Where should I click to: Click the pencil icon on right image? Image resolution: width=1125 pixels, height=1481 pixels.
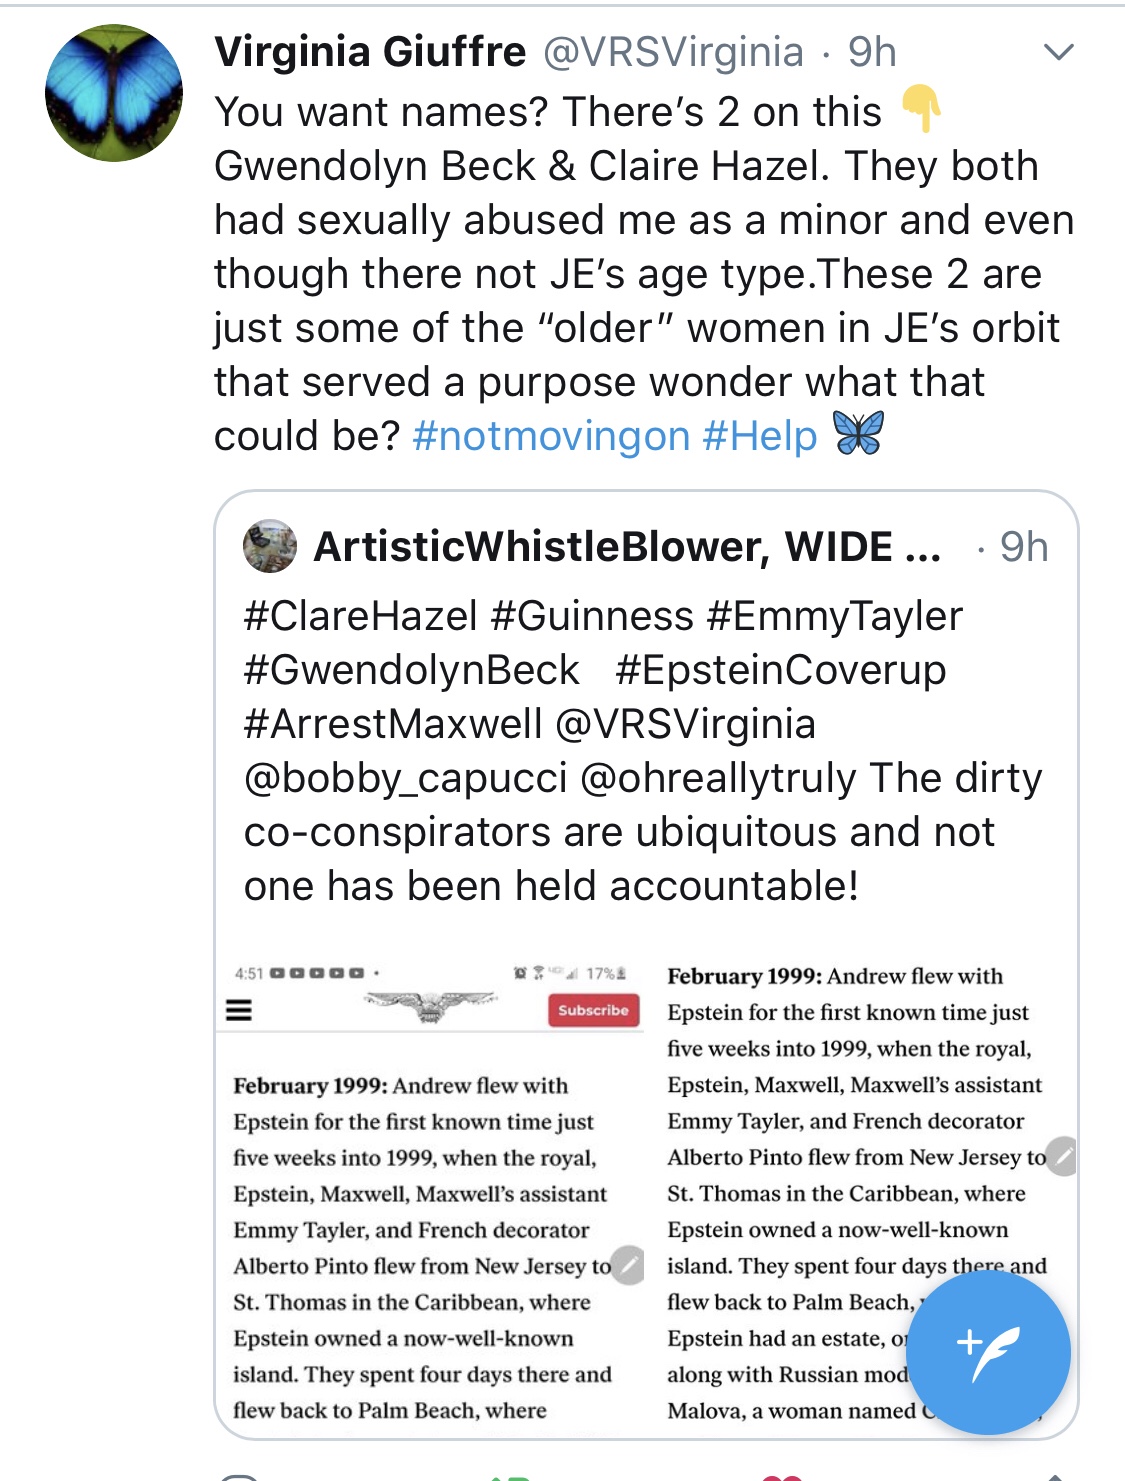(x=1062, y=1155)
